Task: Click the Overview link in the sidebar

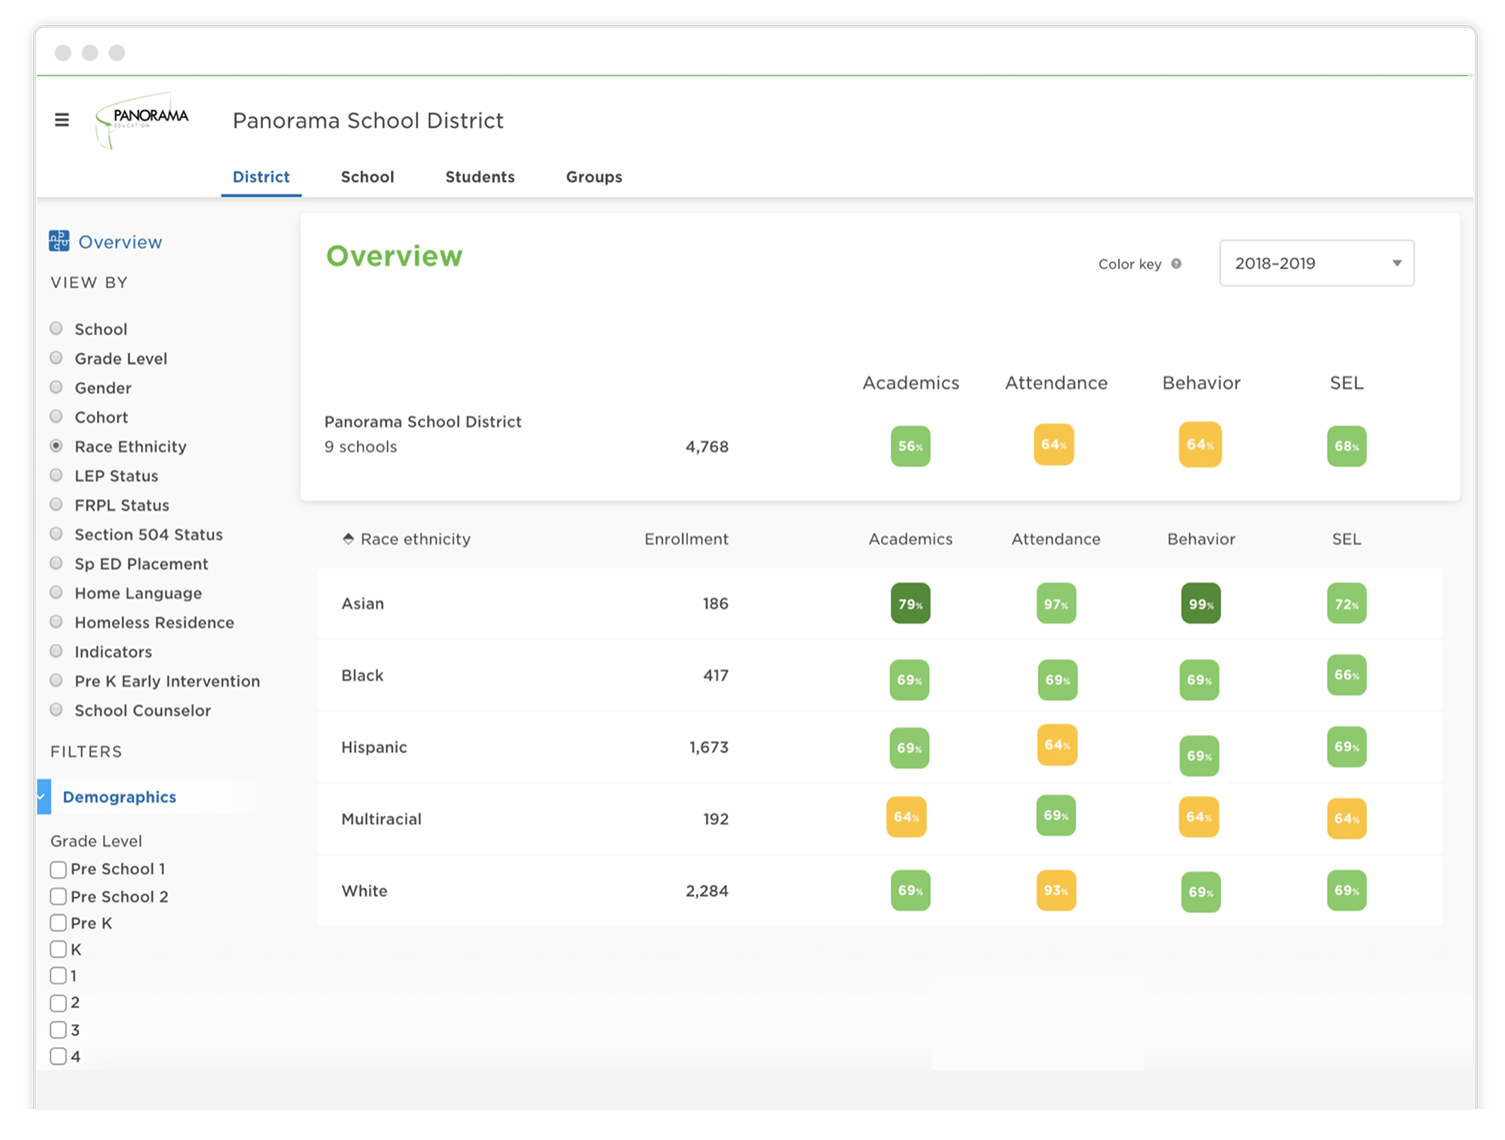Action: click(119, 241)
